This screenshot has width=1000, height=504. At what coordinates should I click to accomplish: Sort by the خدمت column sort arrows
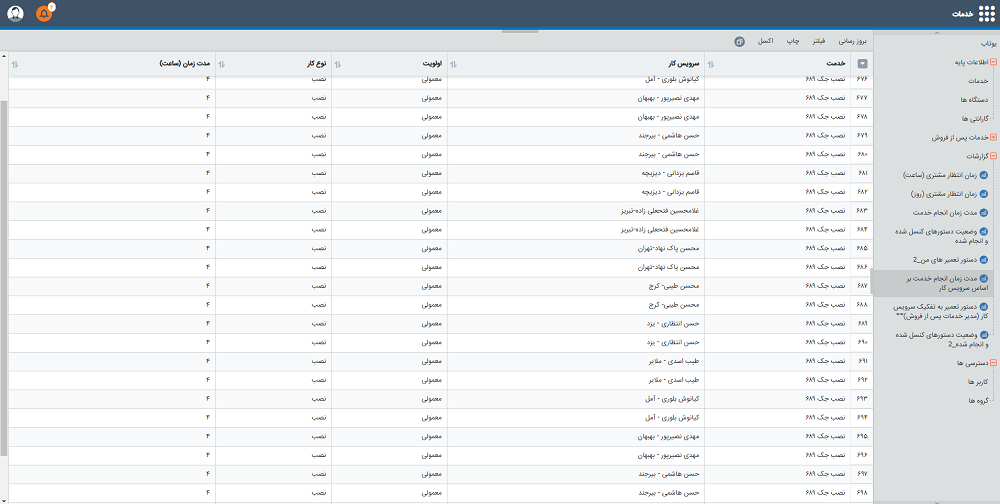point(711,64)
